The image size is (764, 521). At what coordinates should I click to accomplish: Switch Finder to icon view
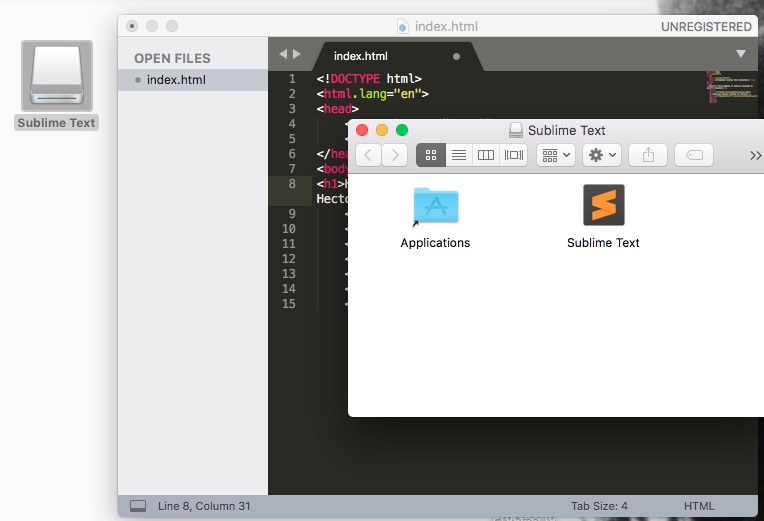pyautogui.click(x=431, y=155)
